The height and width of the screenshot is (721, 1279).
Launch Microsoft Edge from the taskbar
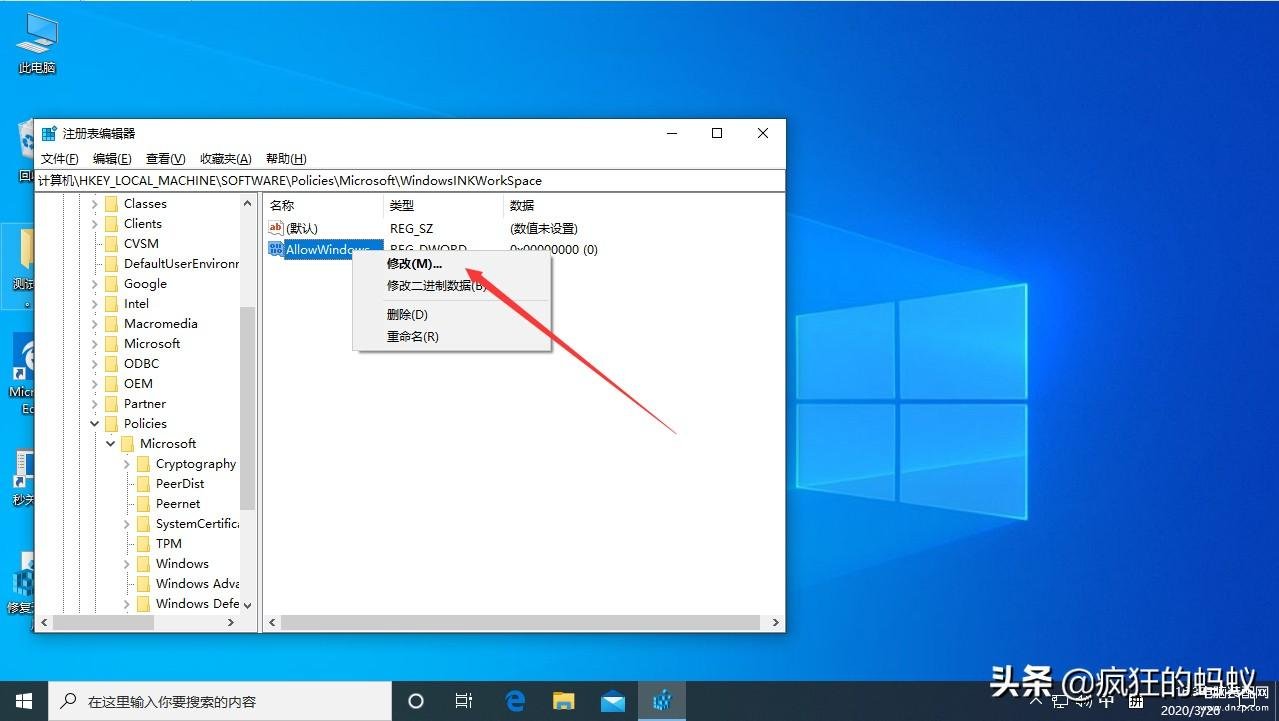click(x=515, y=701)
